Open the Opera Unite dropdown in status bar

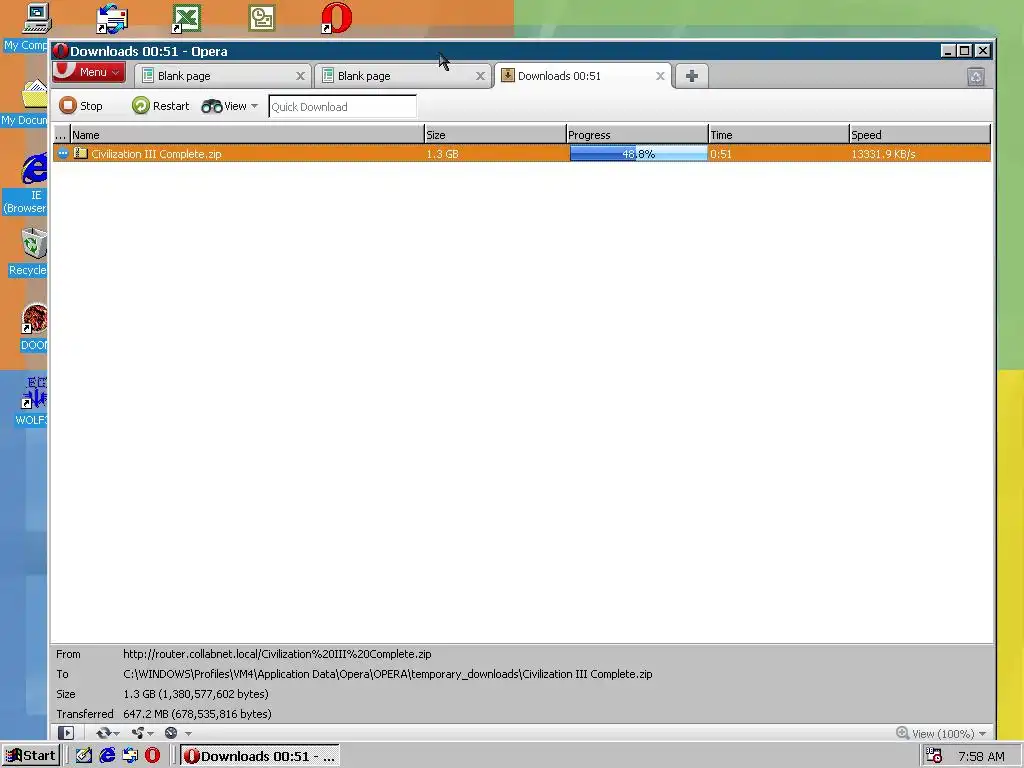point(142,733)
